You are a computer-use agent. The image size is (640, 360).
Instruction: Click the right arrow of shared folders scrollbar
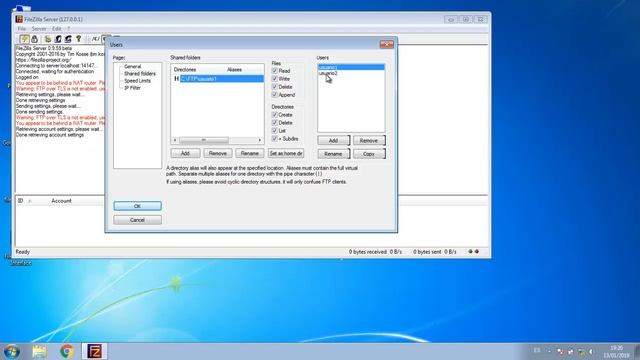click(x=260, y=140)
